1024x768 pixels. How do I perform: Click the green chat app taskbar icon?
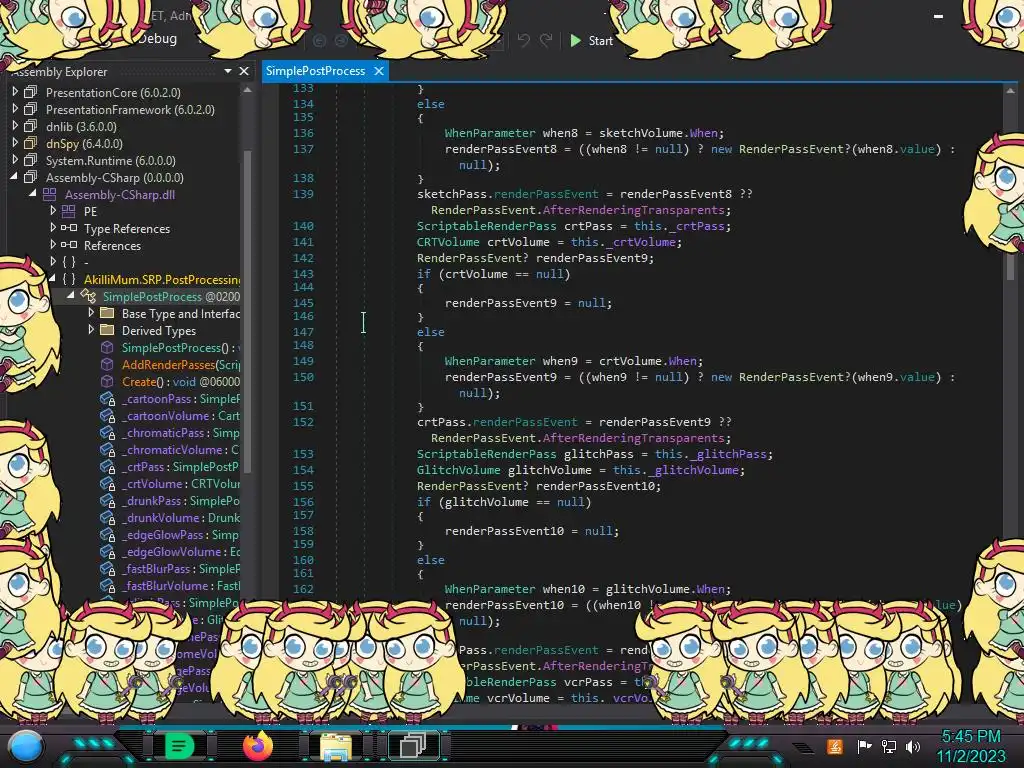[179, 745]
